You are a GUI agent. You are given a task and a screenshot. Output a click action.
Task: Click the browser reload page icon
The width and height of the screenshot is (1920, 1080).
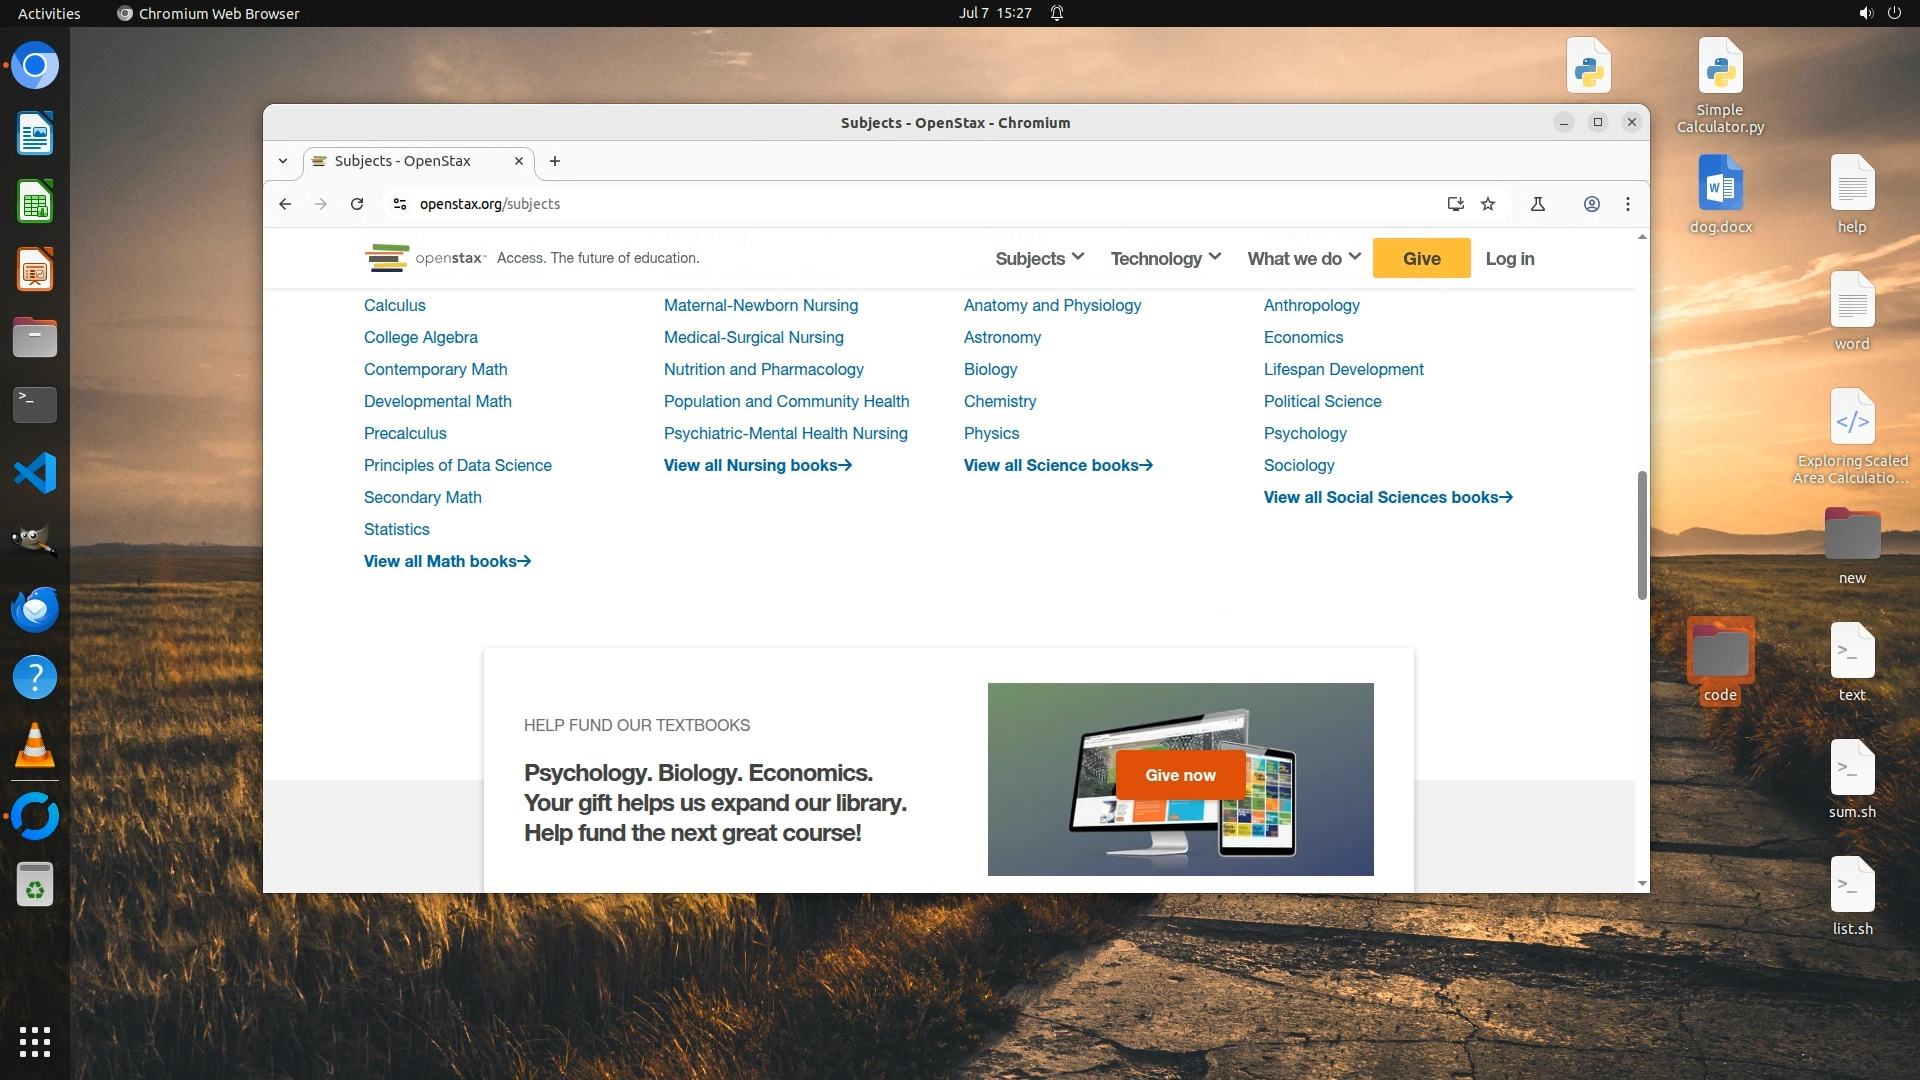click(357, 204)
